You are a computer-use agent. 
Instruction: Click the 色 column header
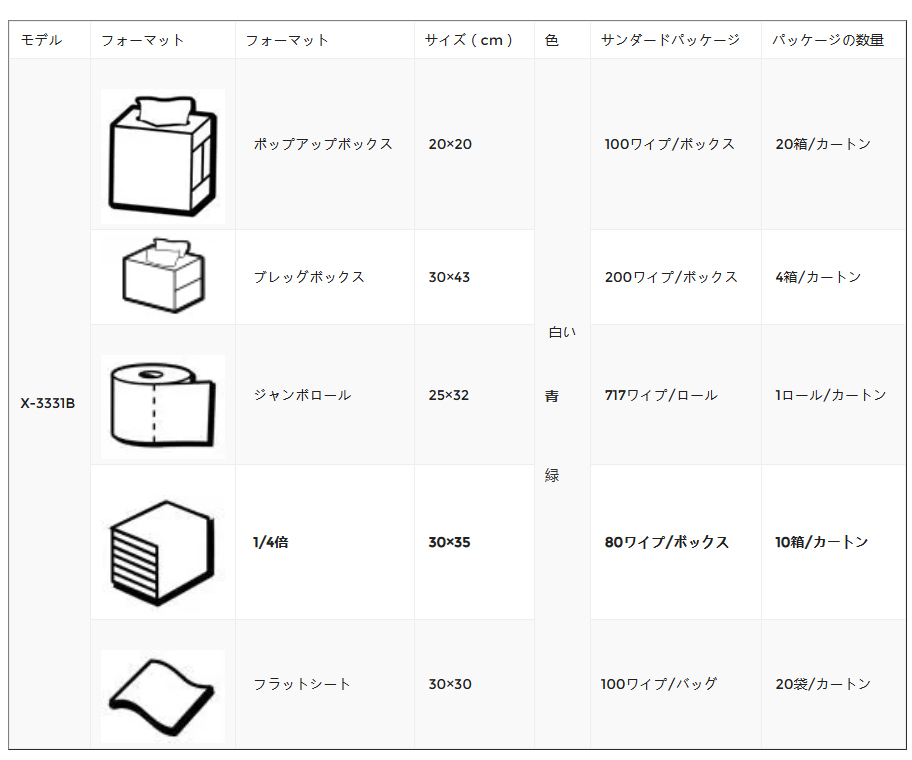pos(551,40)
